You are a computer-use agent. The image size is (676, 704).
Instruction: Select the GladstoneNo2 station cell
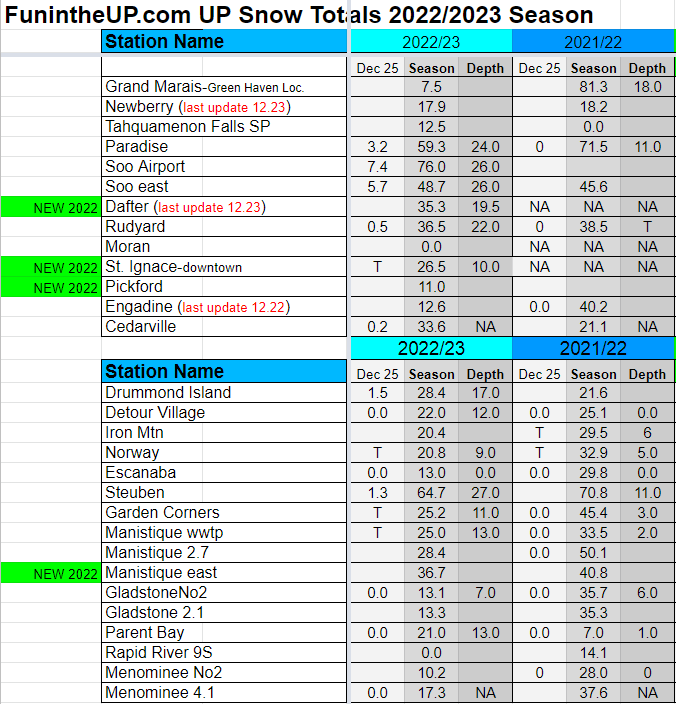[x=224, y=592]
